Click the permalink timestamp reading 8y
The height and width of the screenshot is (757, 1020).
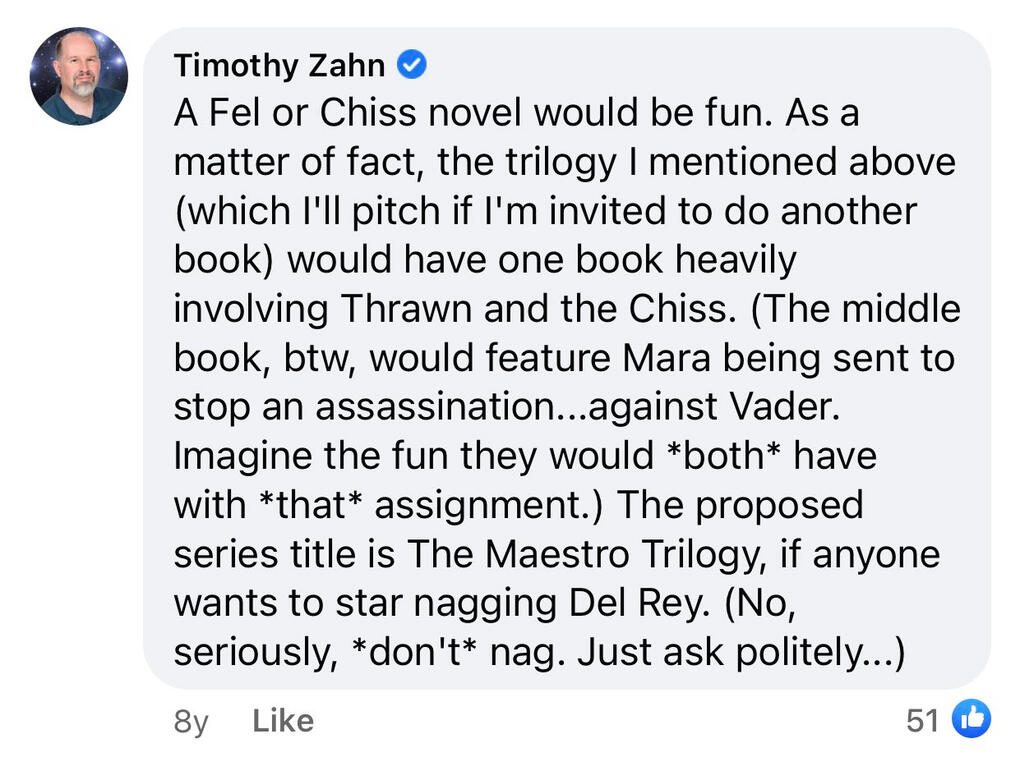pyautogui.click(x=190, y=720)
